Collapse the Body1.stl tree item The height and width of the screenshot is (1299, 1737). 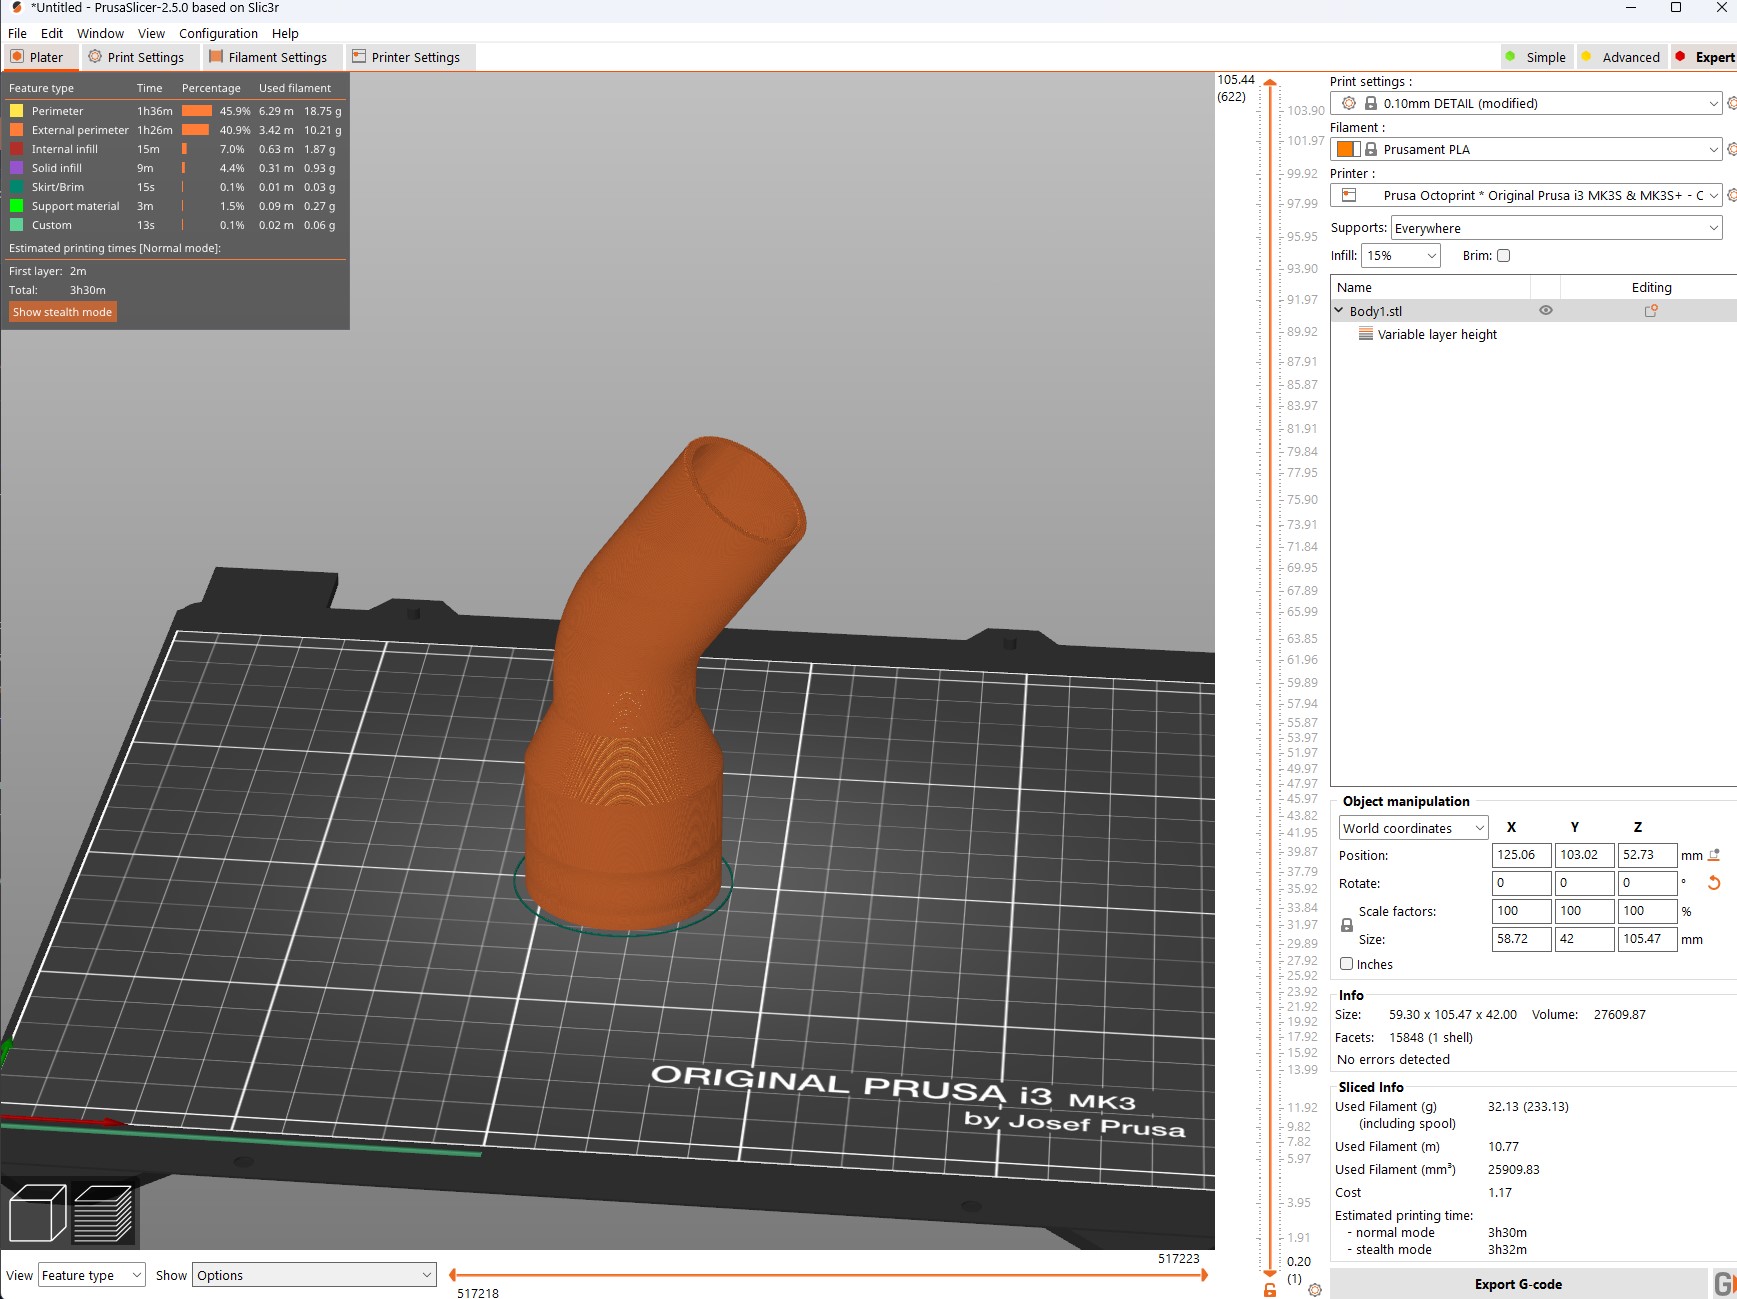tap(1339, 311)
